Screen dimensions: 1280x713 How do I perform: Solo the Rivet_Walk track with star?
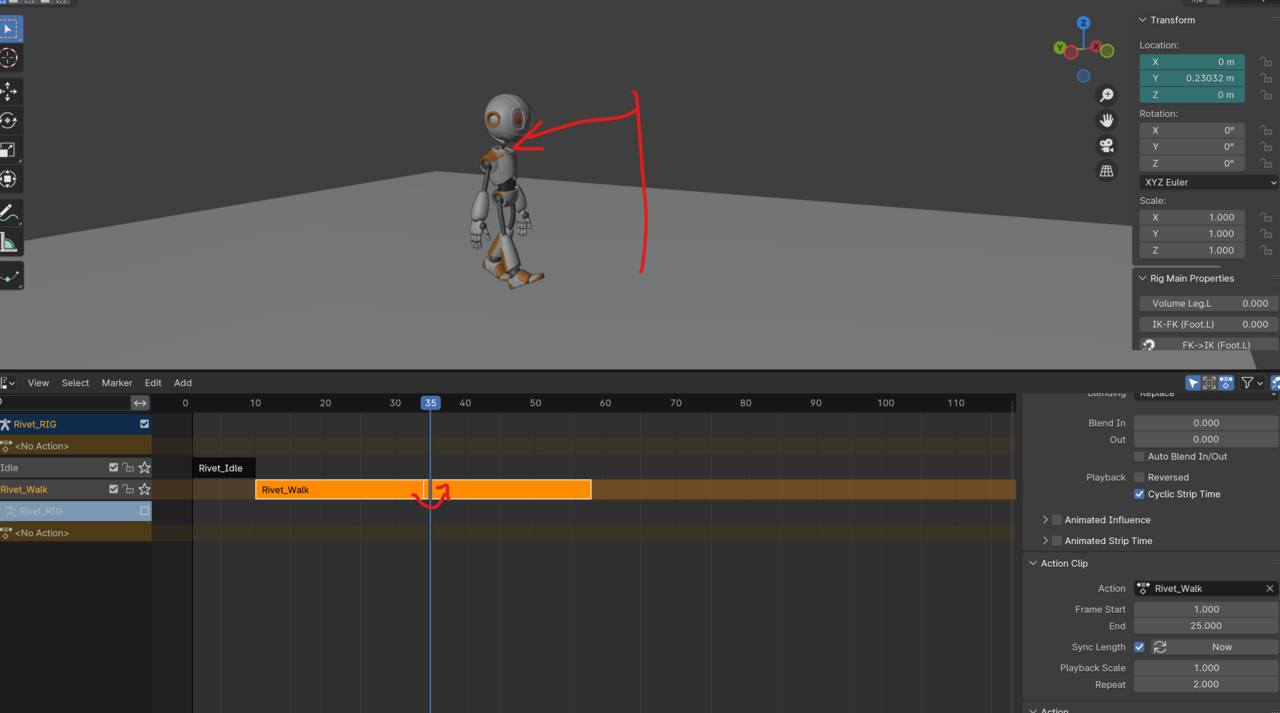click(x=144, y=490)
